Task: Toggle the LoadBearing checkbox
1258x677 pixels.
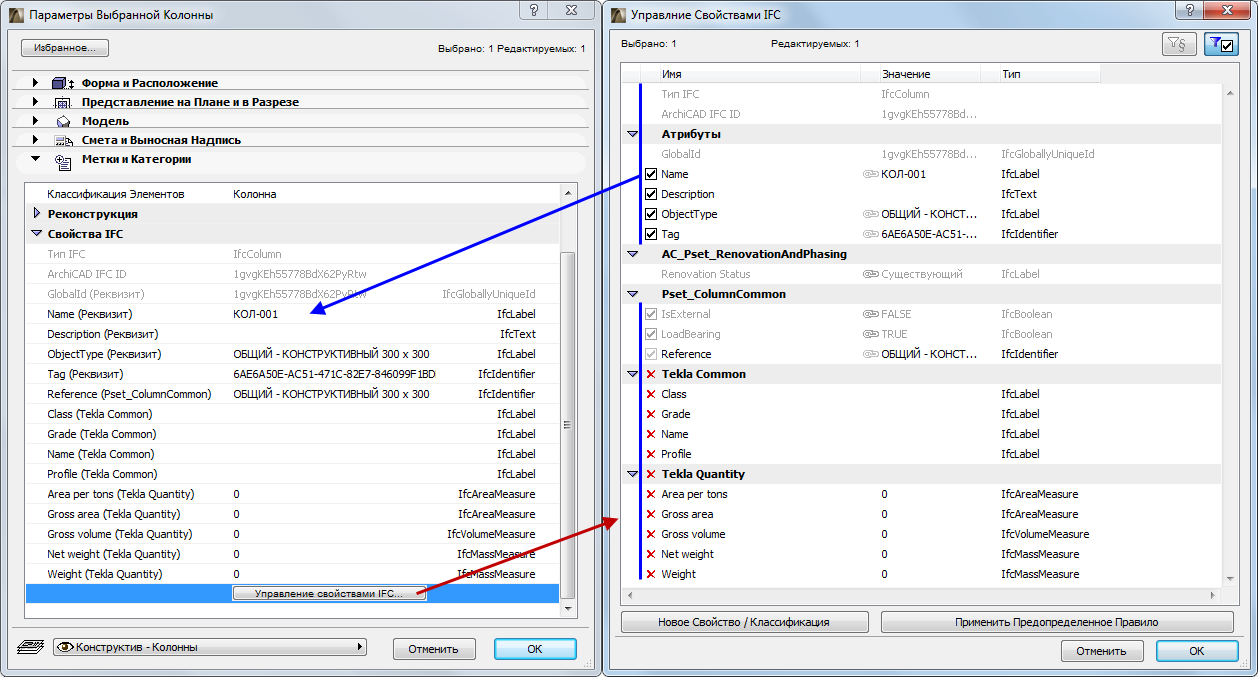Action: pos(651,334)
